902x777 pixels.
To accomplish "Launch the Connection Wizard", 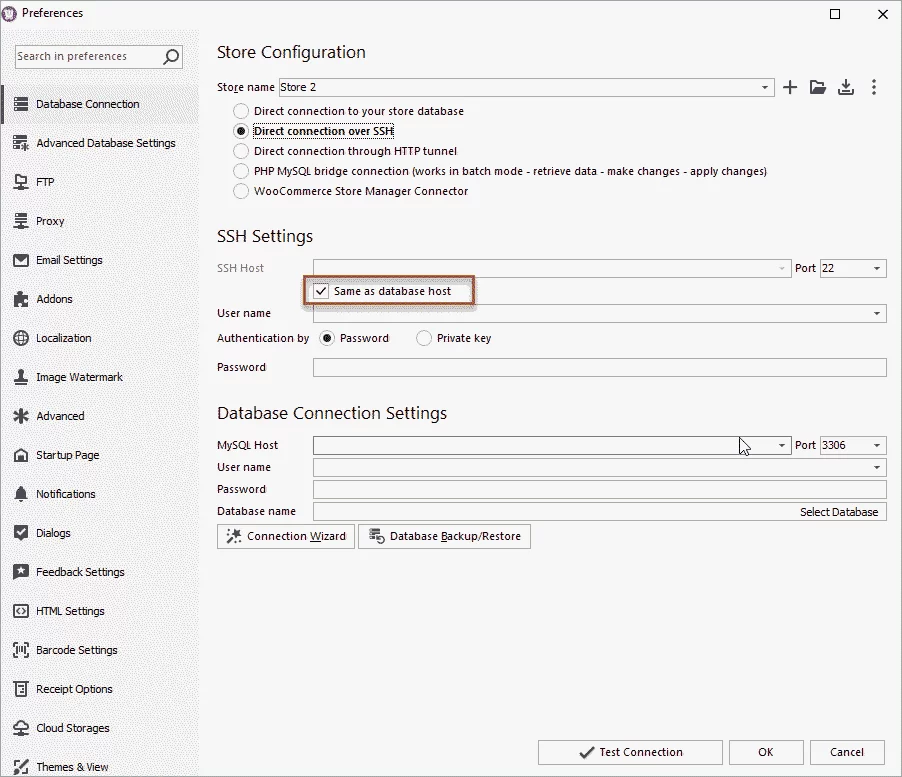I will pyautogui.click(x=285, y=536).
